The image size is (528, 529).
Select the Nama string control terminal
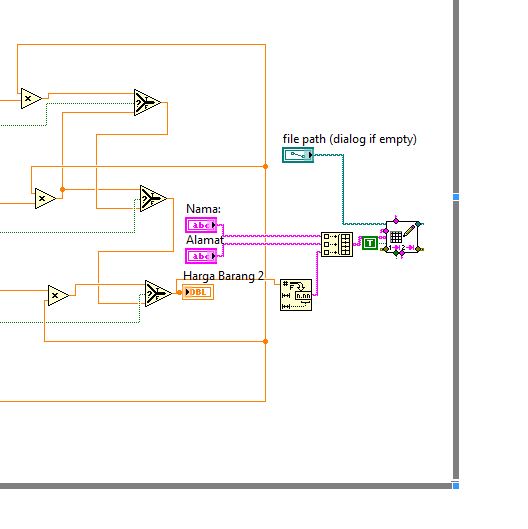point(201,225)
